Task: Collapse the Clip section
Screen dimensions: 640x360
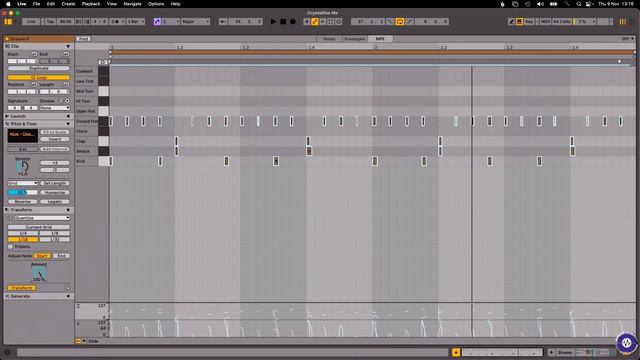Action: pyautogui.click(x=68, y=47)
